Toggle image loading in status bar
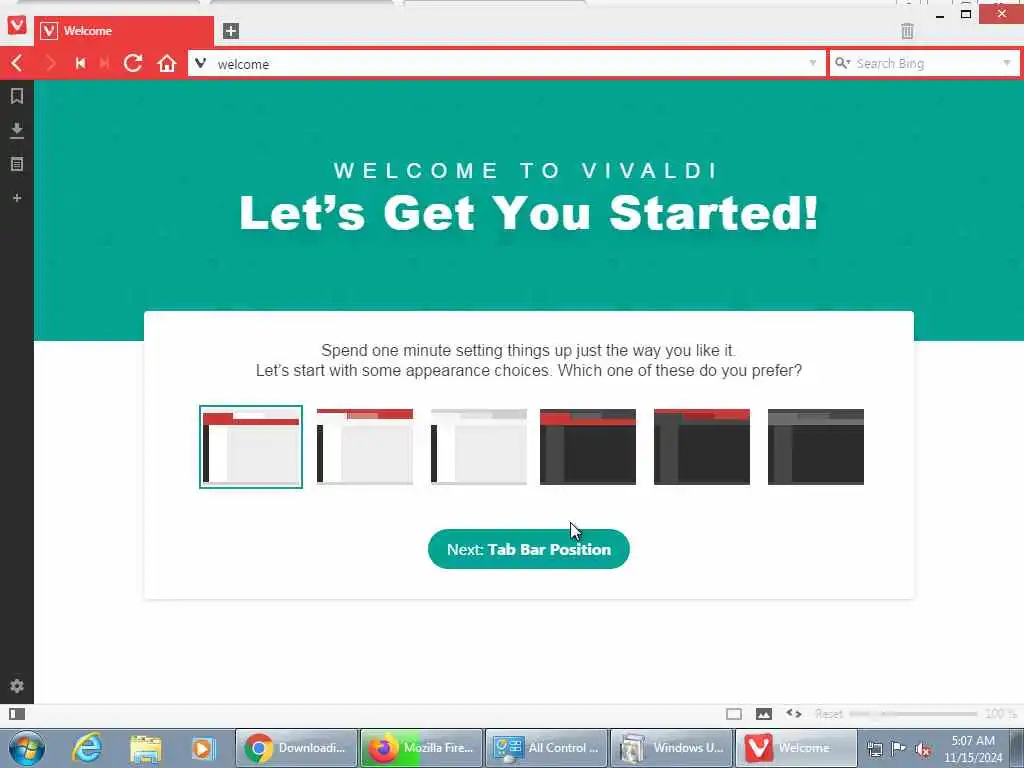This screenshot has height=768, width=1024. (x=763, y=714)
